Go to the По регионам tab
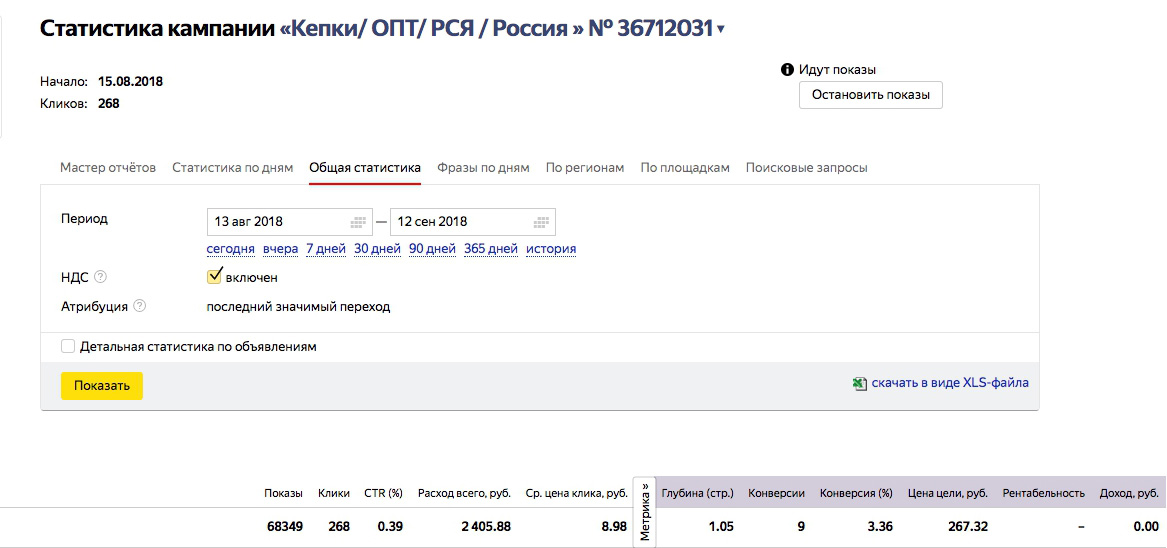The image size is (1167, 548). 585,167
